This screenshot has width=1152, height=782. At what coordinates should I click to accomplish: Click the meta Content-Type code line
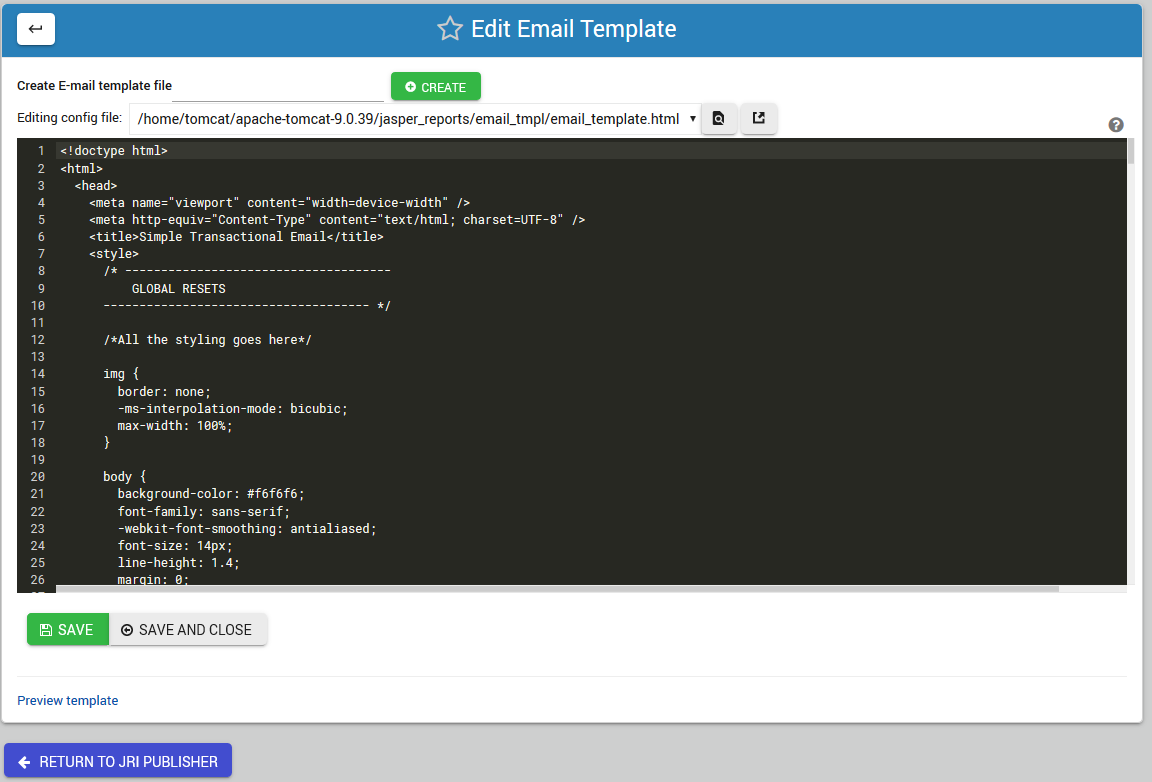[x=337, y=220]
